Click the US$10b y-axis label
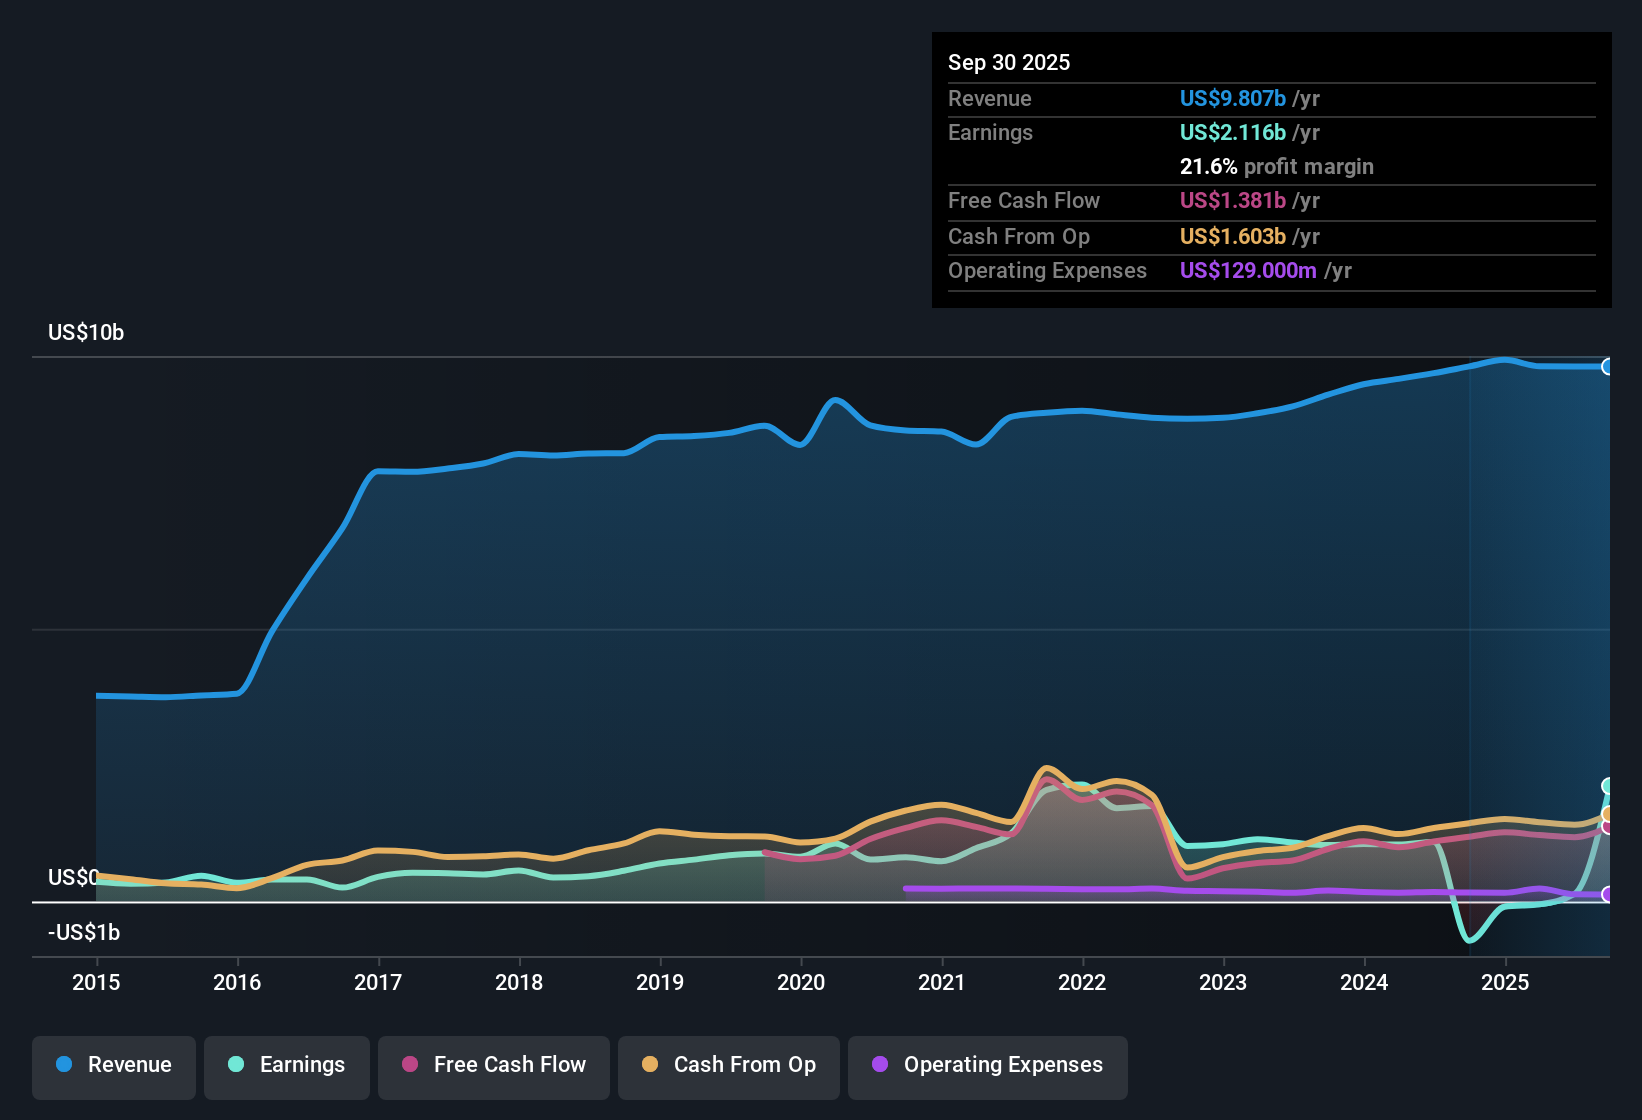This screenshot has width=1642, height=1120. pyautogui.click(x=86, y=333)
